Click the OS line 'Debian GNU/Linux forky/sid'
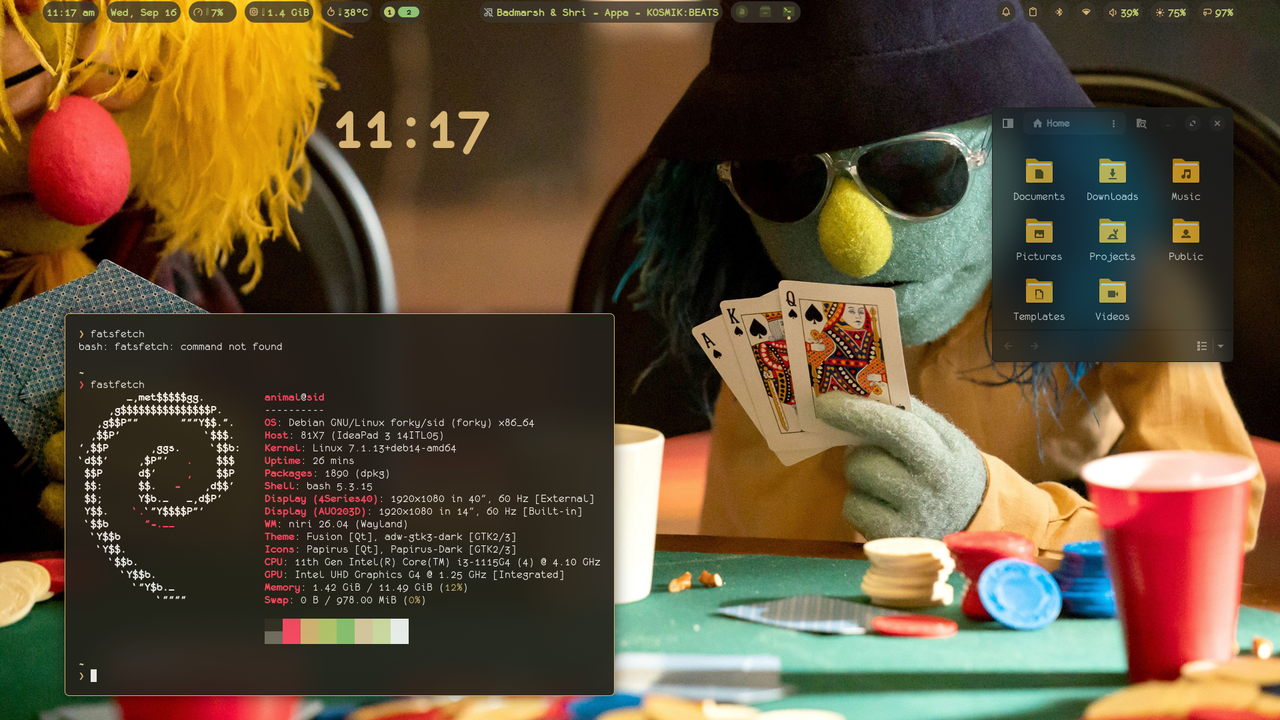1280x720 pixels. [x=399, y=423]
